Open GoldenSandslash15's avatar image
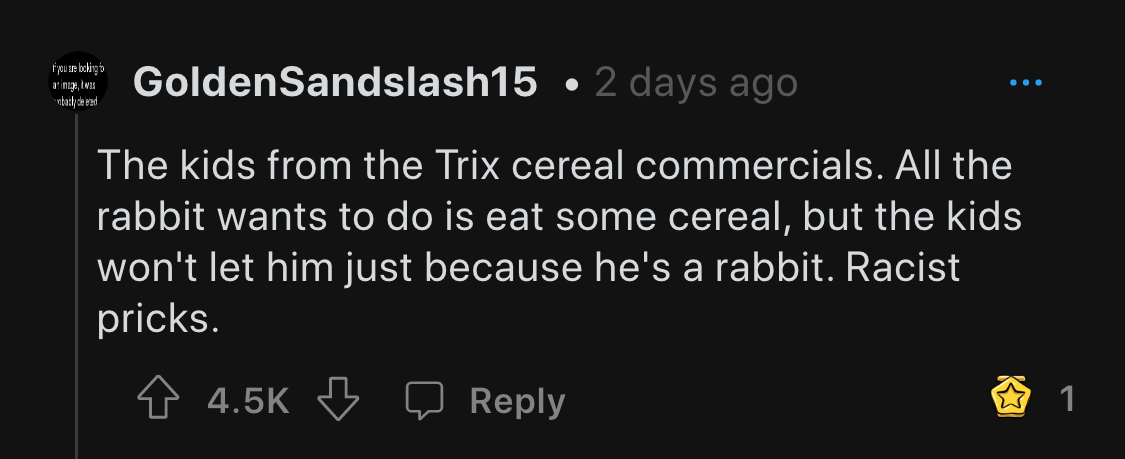 (x=78, y=82)
